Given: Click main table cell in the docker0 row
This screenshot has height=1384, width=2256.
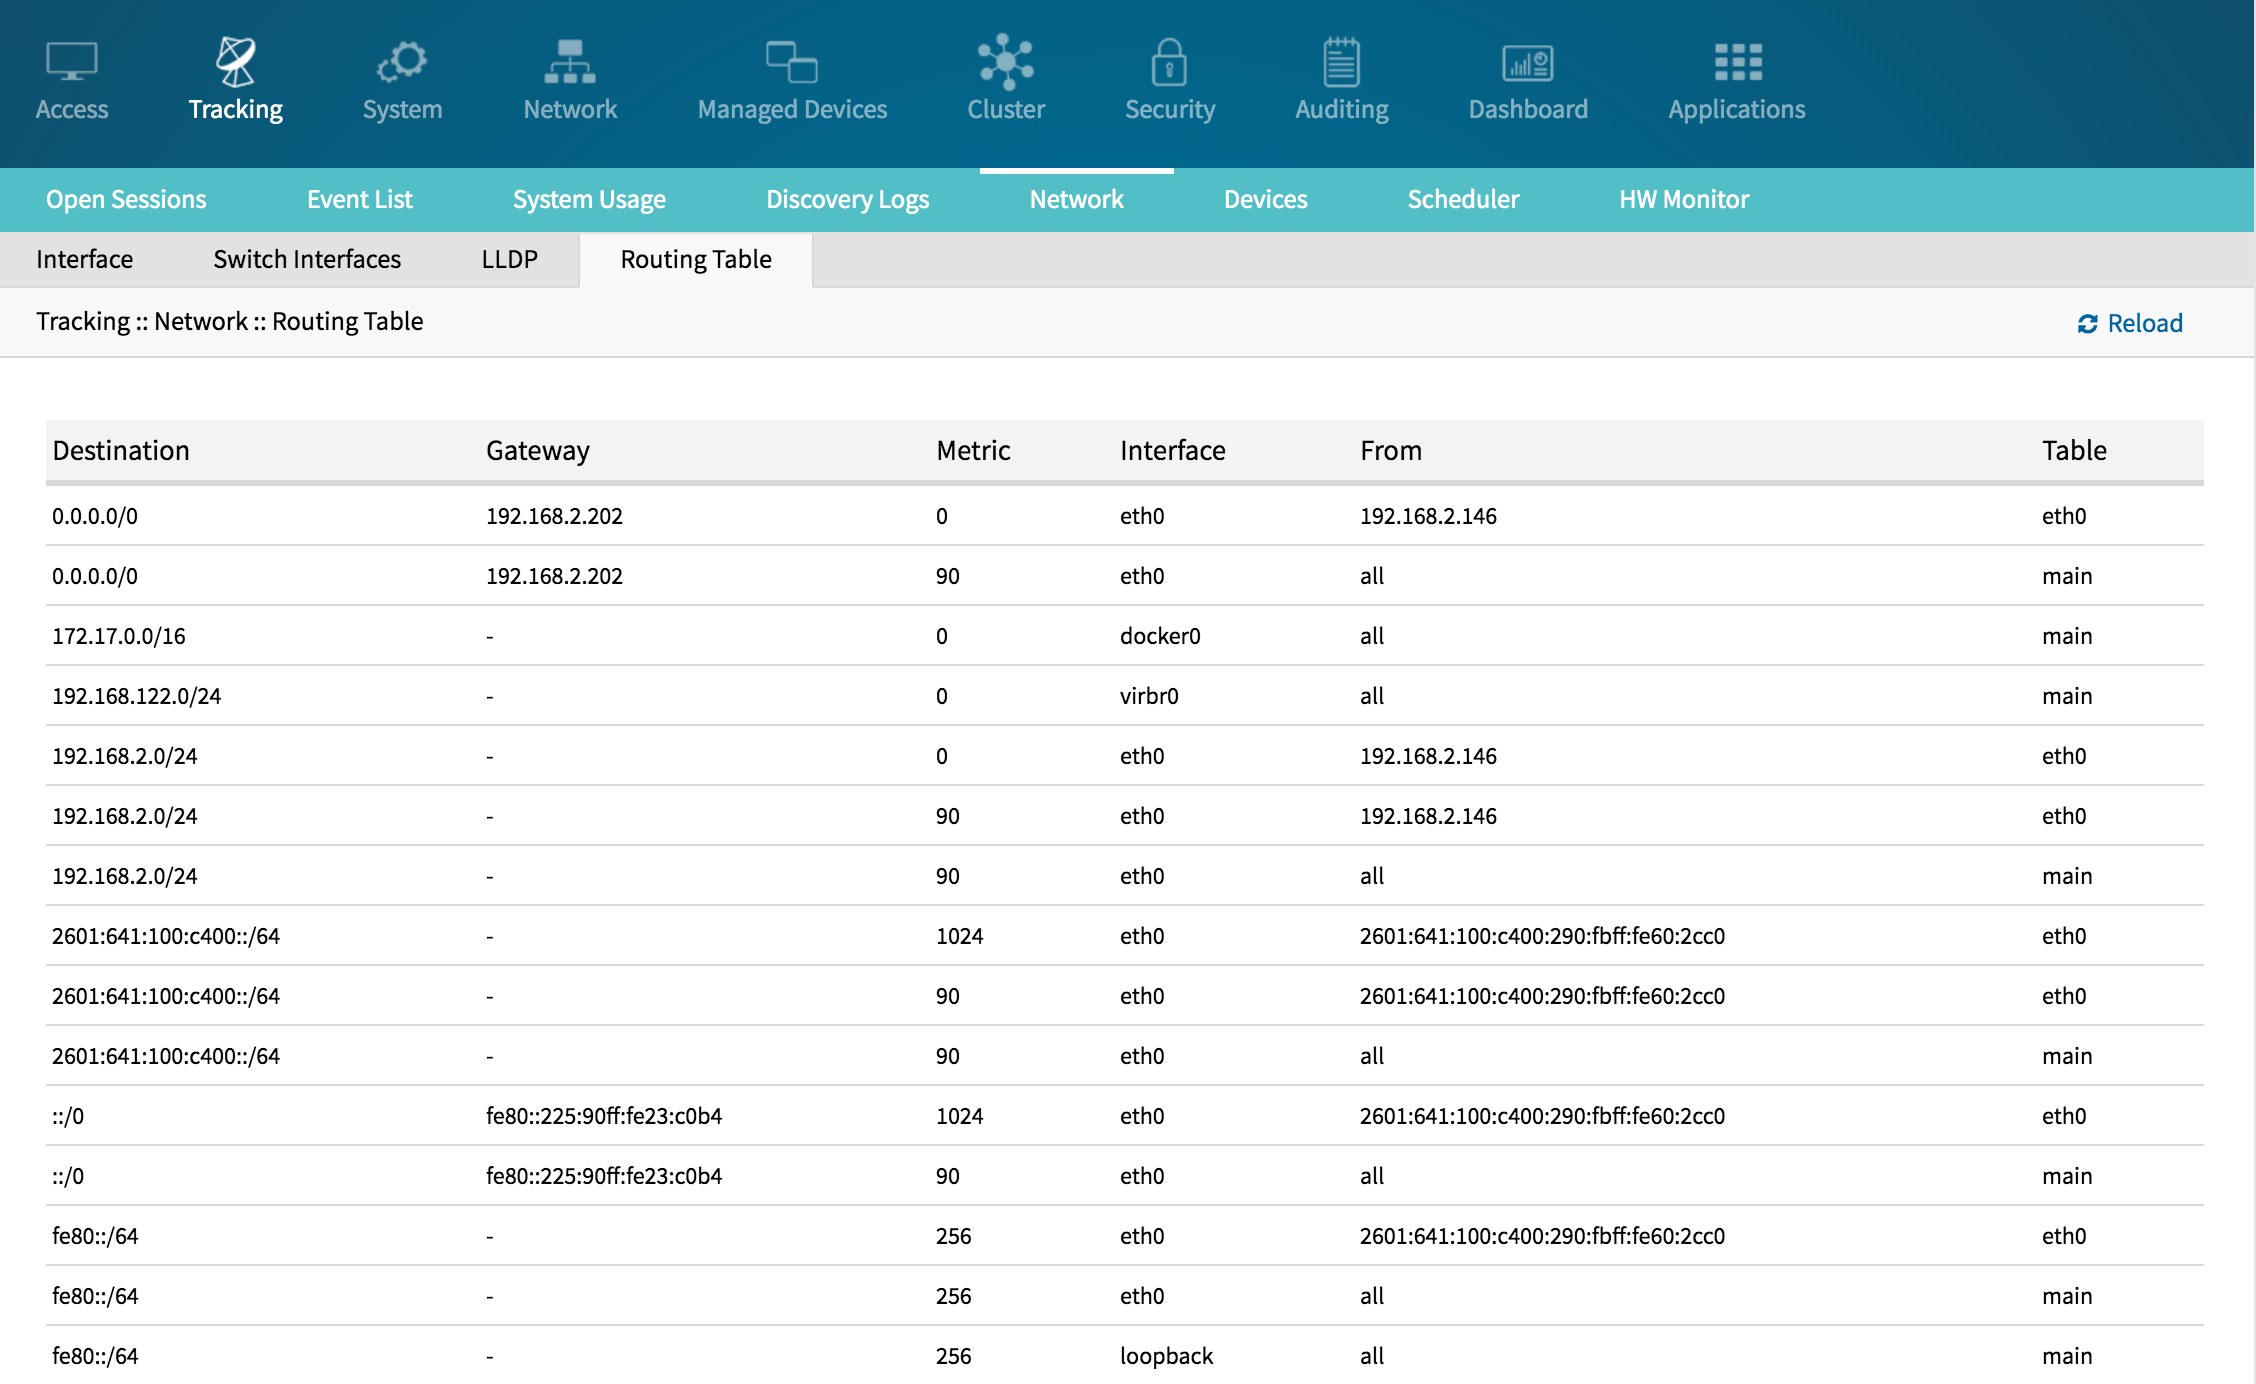Looking at the screenshot, I should coord(2067,636).
